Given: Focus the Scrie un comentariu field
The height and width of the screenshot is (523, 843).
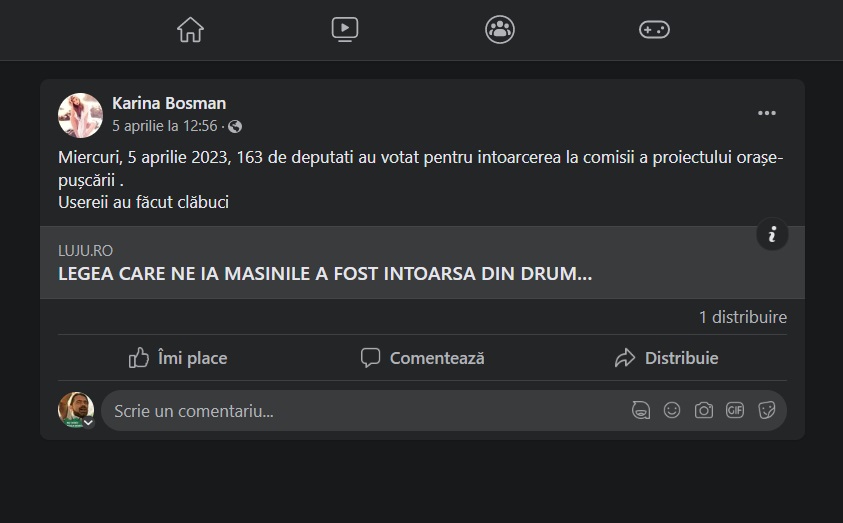Looking at the screenshot, I should click(360, 411).
